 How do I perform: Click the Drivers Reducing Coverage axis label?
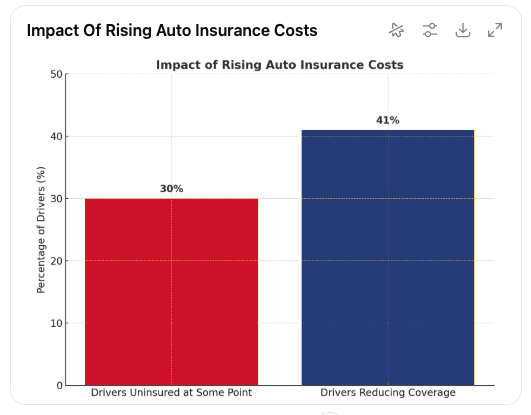(x=388, y=393)
